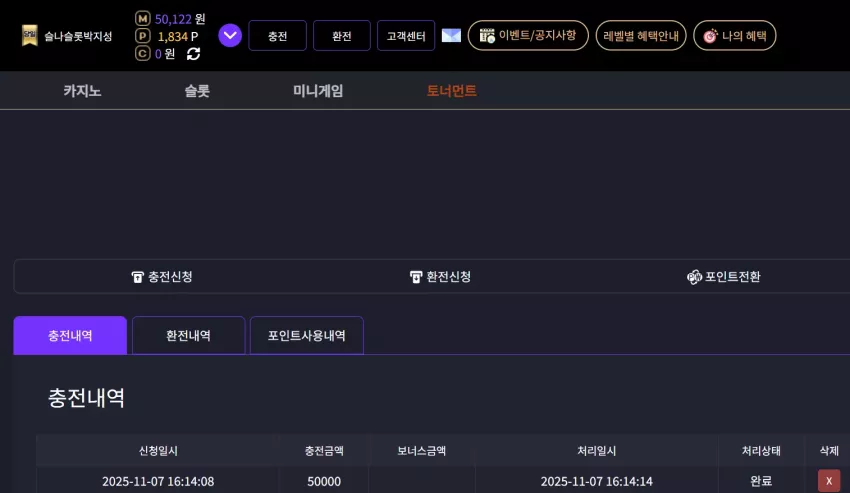
Task: Go to the 카지노 casino menu
Action: point(82,91)
